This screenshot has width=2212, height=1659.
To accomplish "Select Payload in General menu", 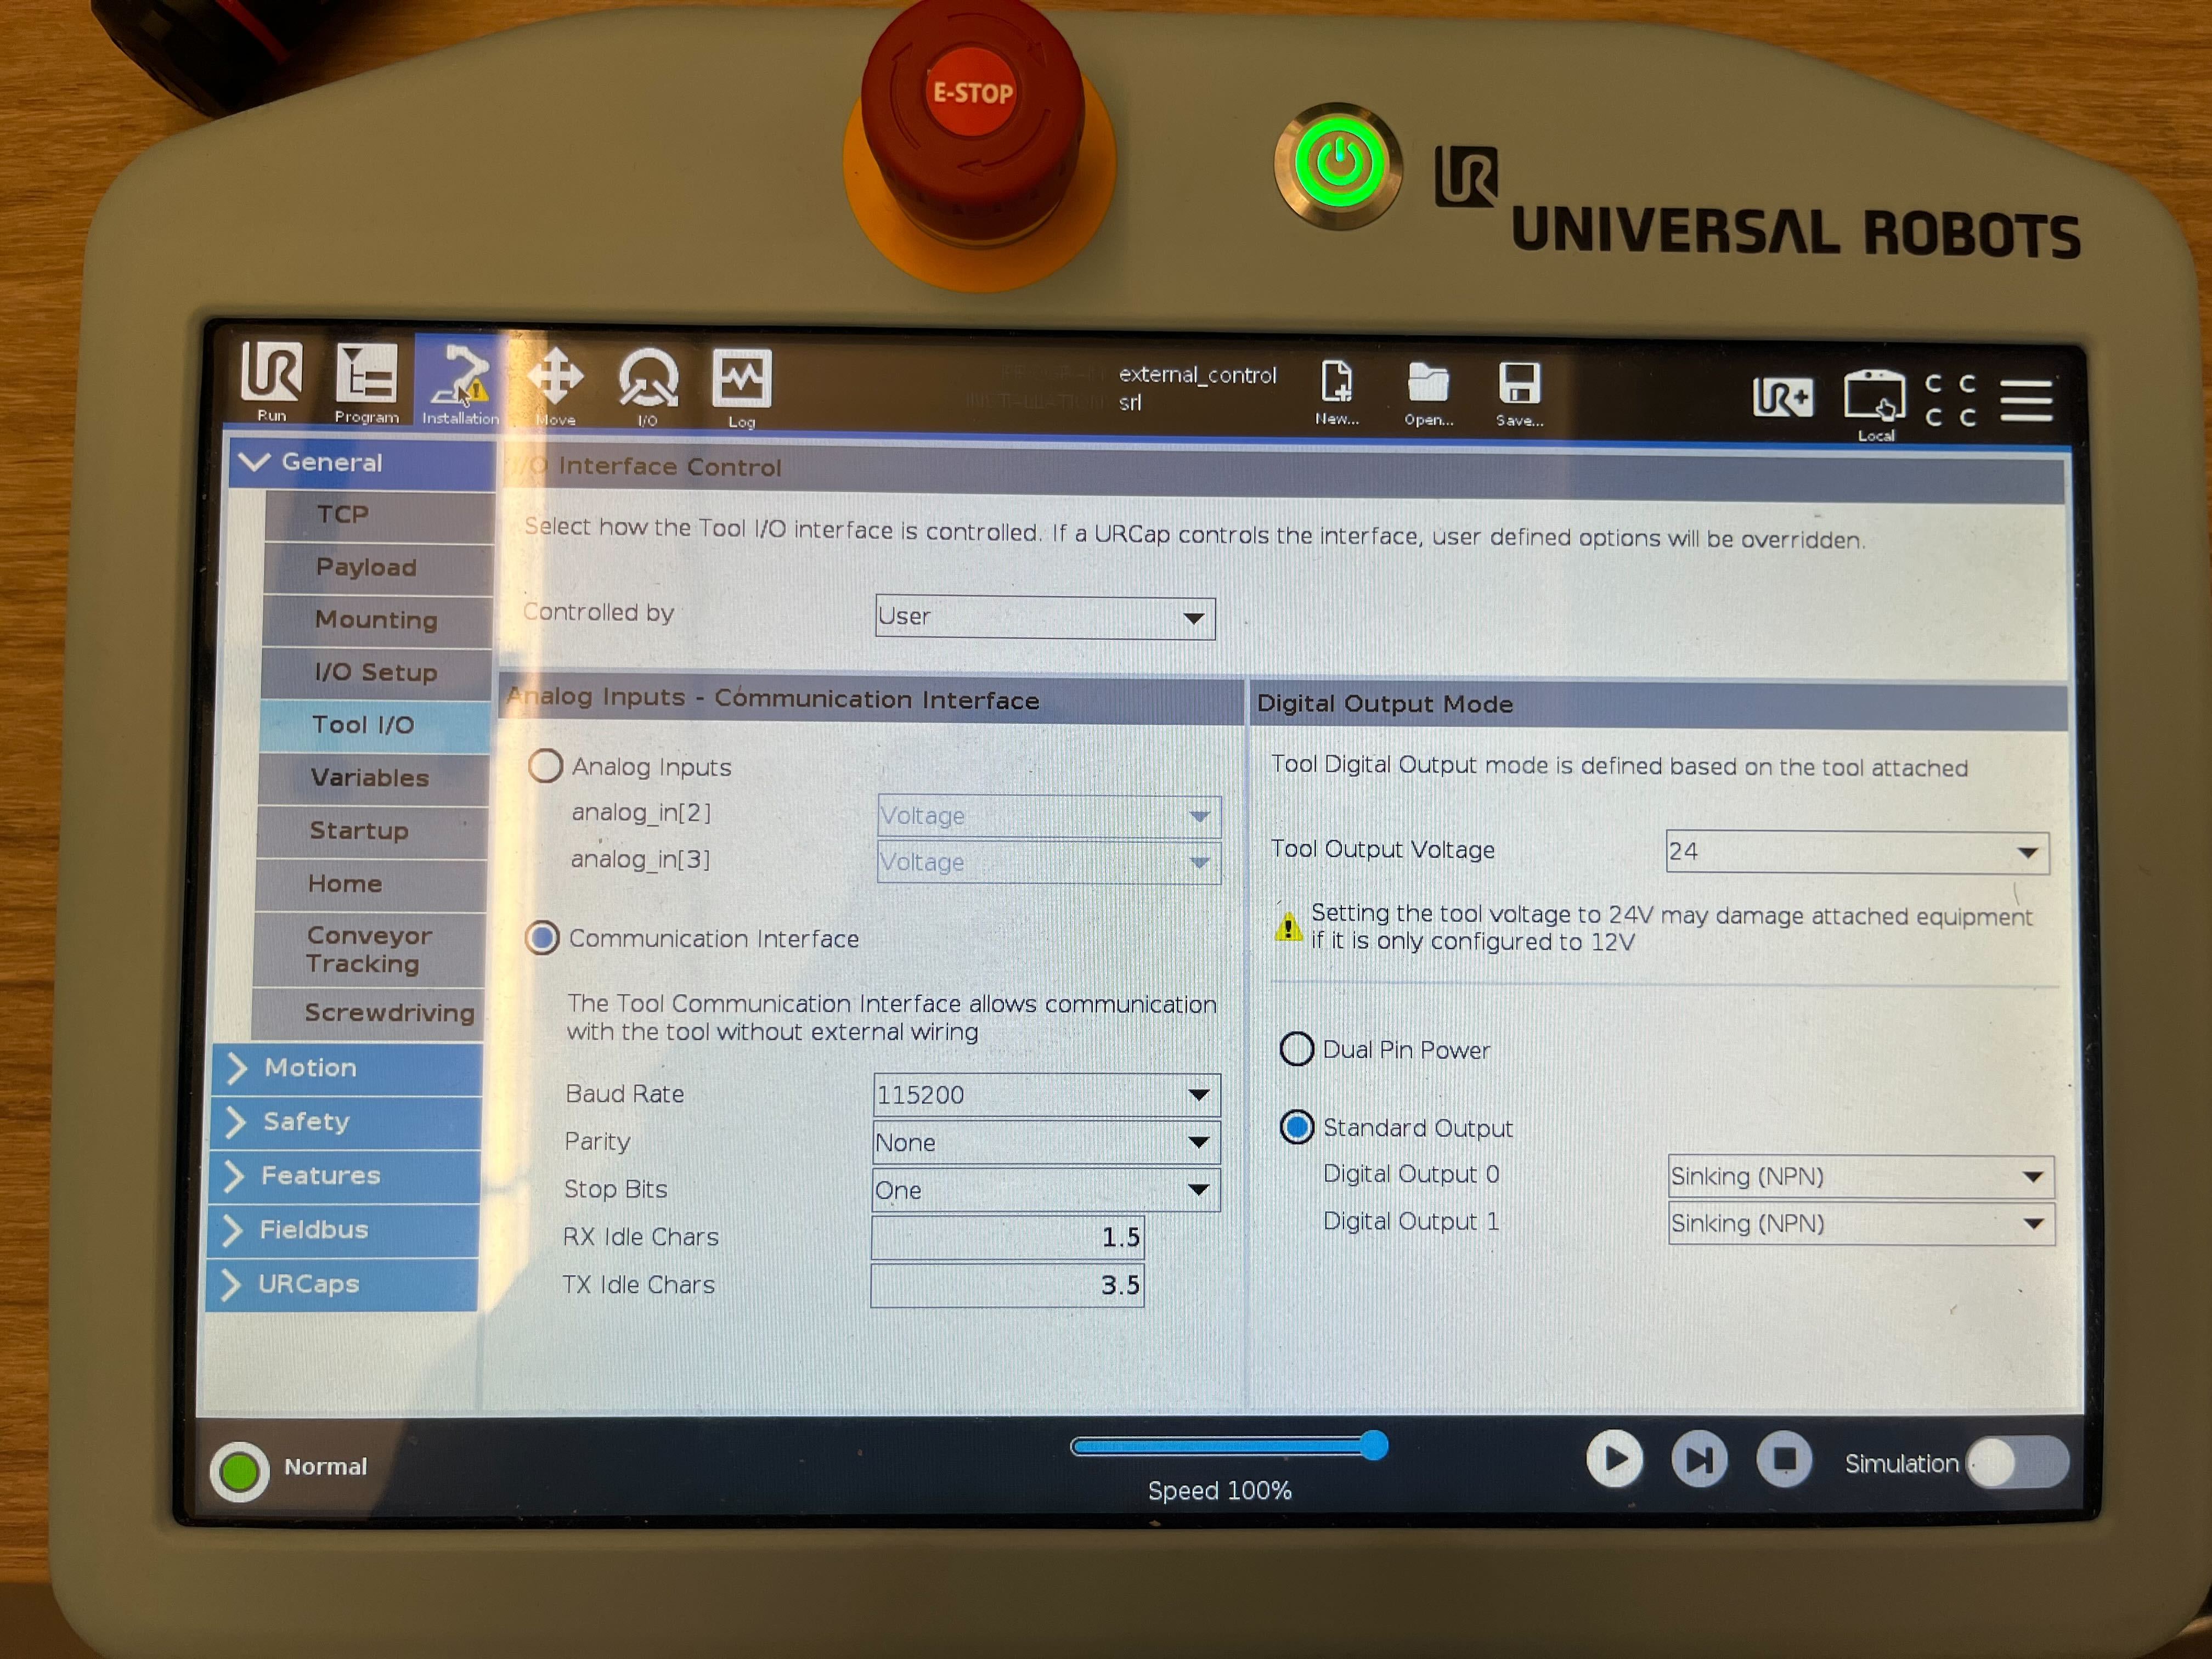I will [x=366, y=567].
